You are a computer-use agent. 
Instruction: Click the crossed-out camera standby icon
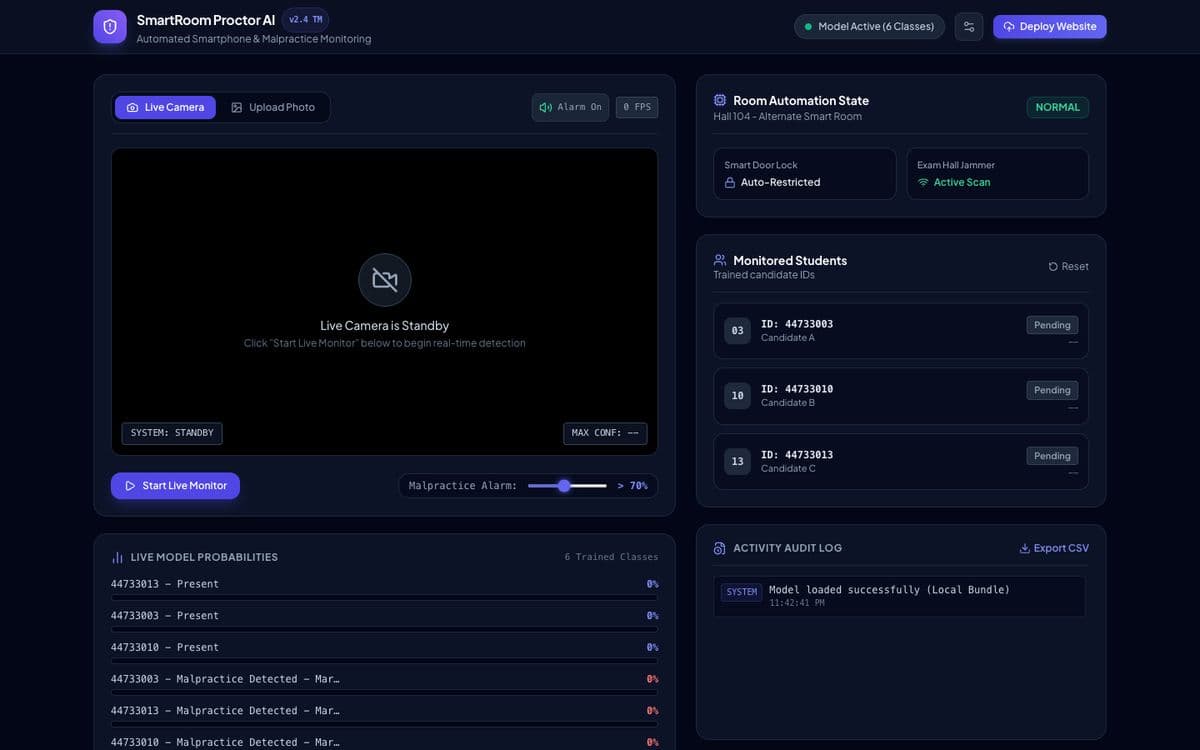click(x=385, y=280)
